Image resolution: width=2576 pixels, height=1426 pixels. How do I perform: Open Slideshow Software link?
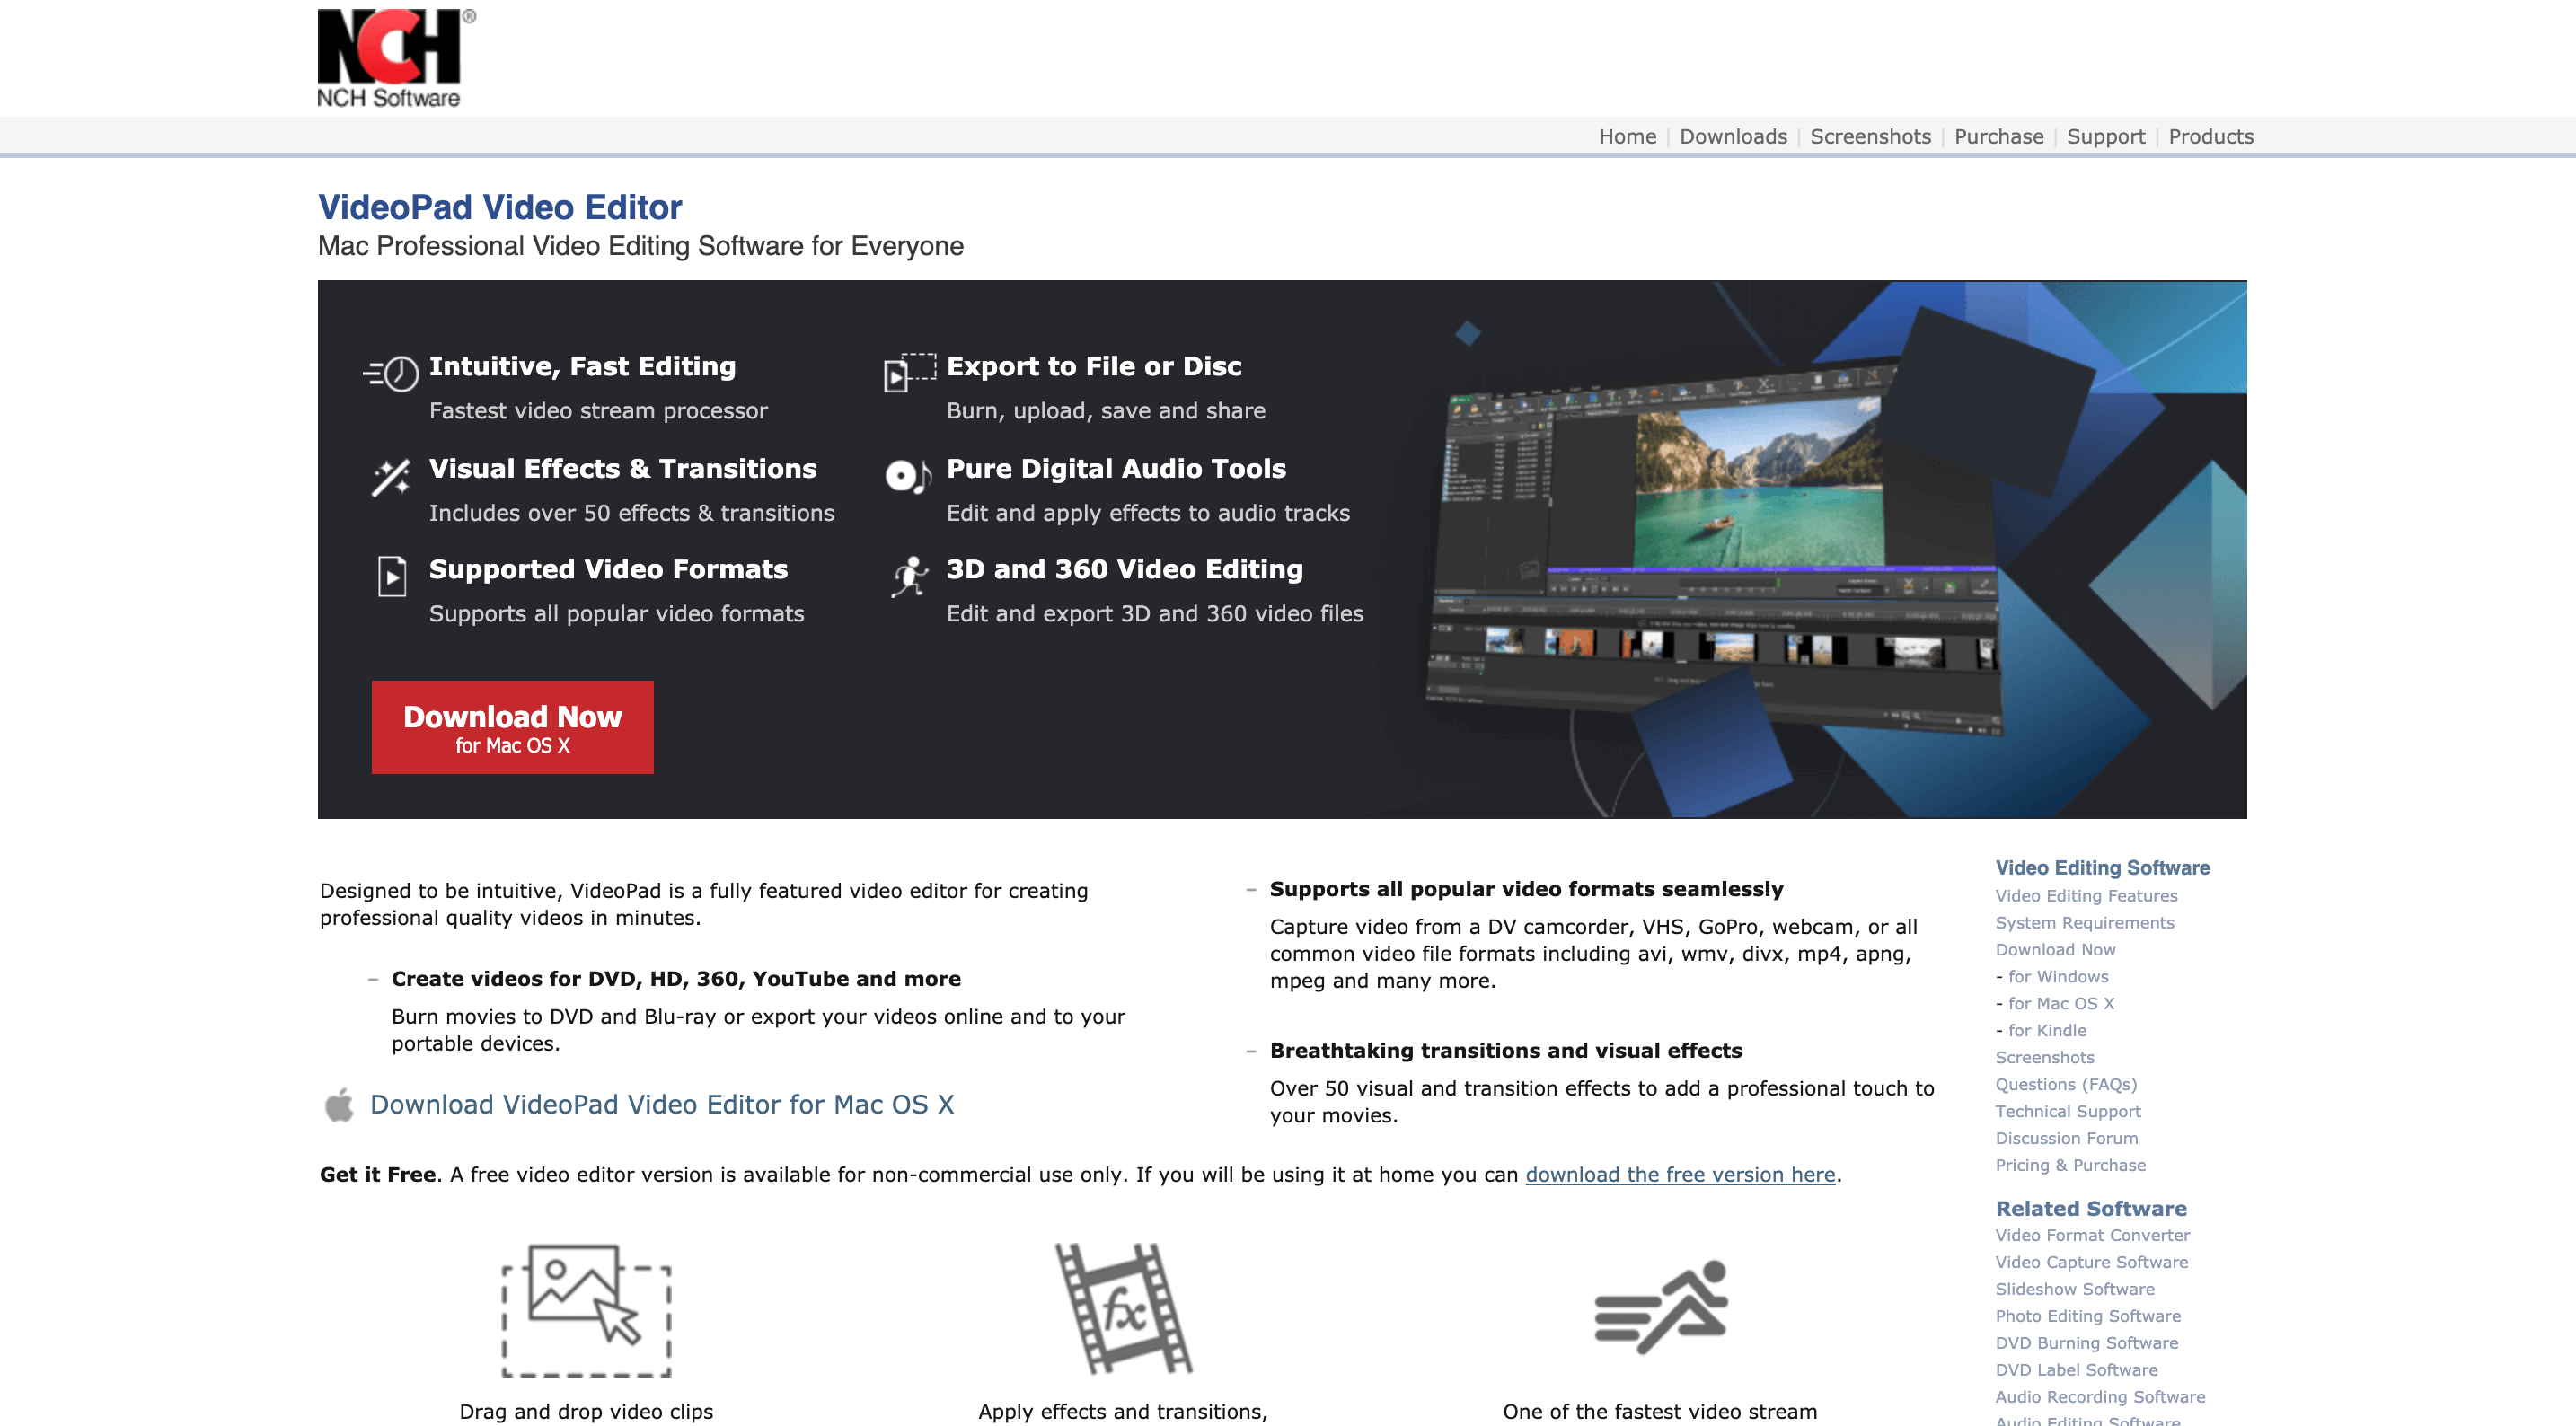tap(2074, 1290)
